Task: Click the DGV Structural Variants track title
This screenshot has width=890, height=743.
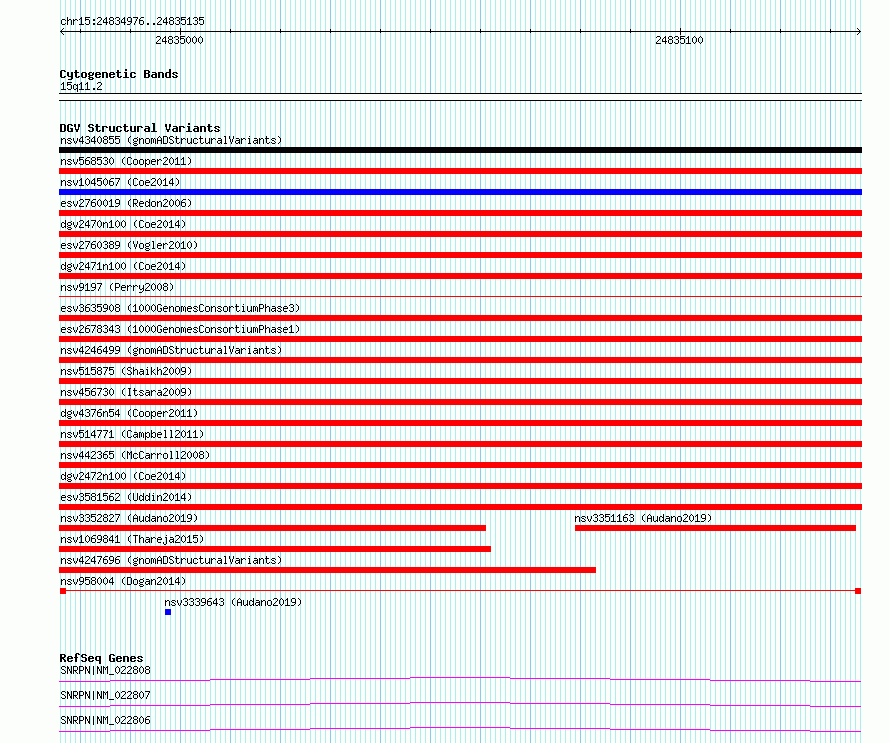Action: [140, 128]
